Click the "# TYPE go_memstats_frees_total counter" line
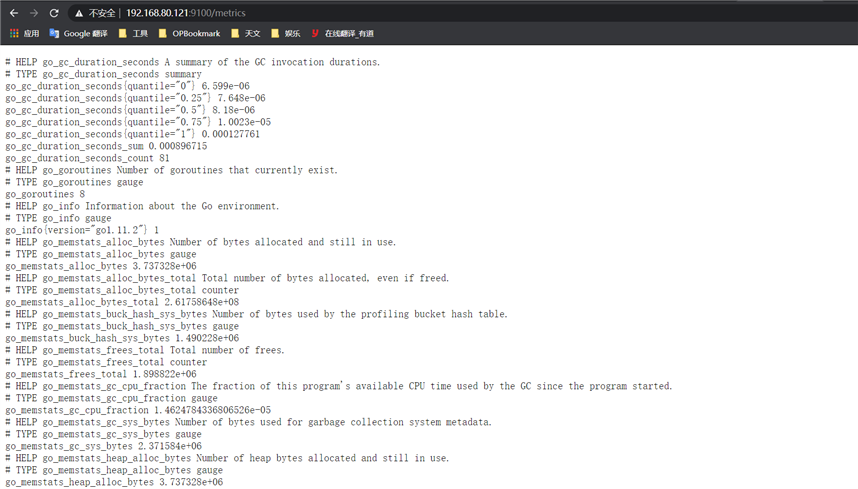Screen dimensions: 858x489 tap(106, 363)
